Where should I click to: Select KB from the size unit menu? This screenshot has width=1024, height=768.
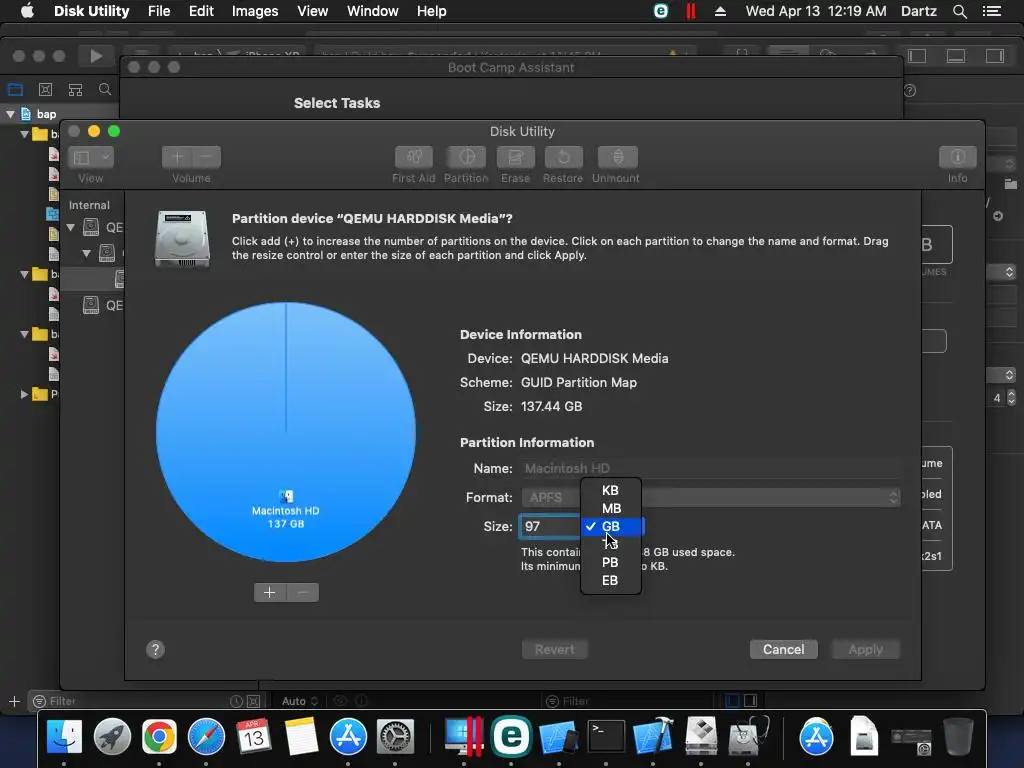(611, 490)
